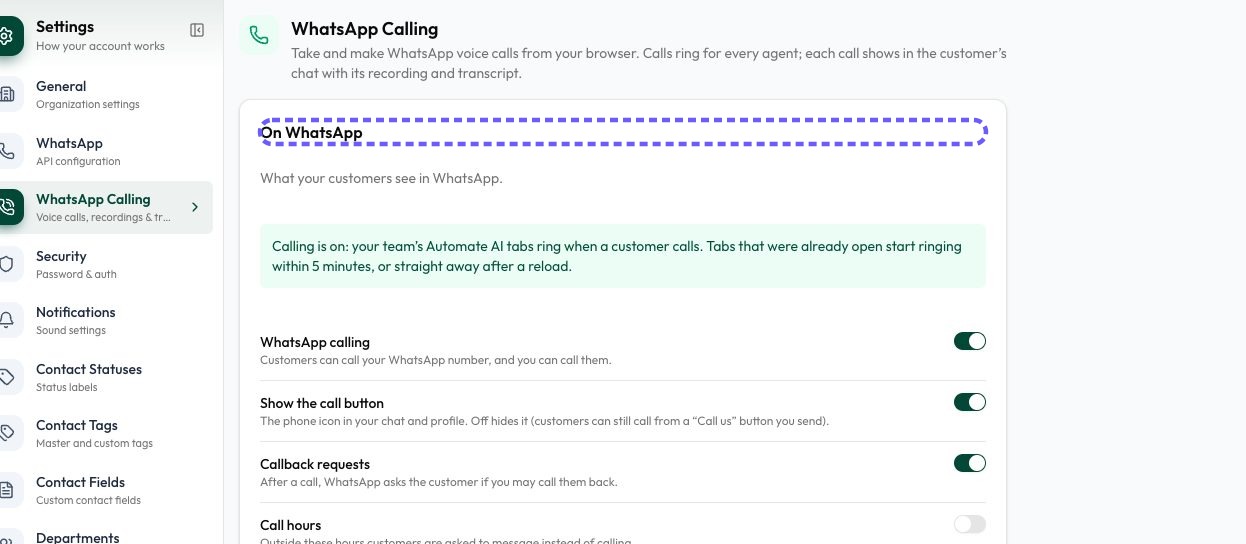Screen dimensions: 1246x544
Task: Click the Settings gear icon
Action: point(8,36)
